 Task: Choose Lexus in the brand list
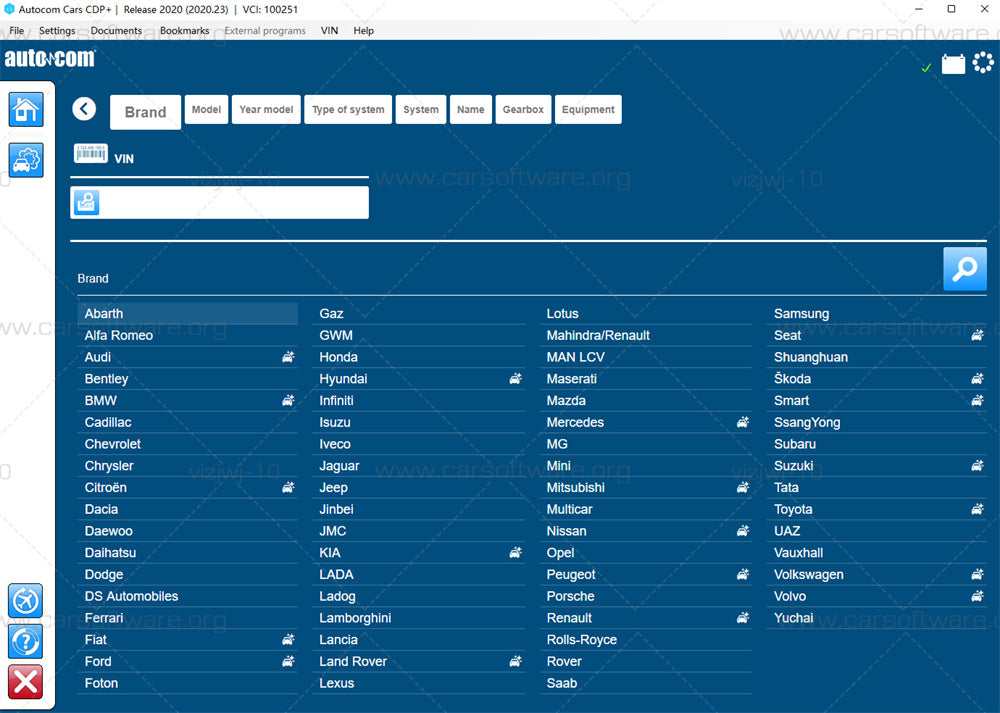pyautogui.click(x=418, y=683)
